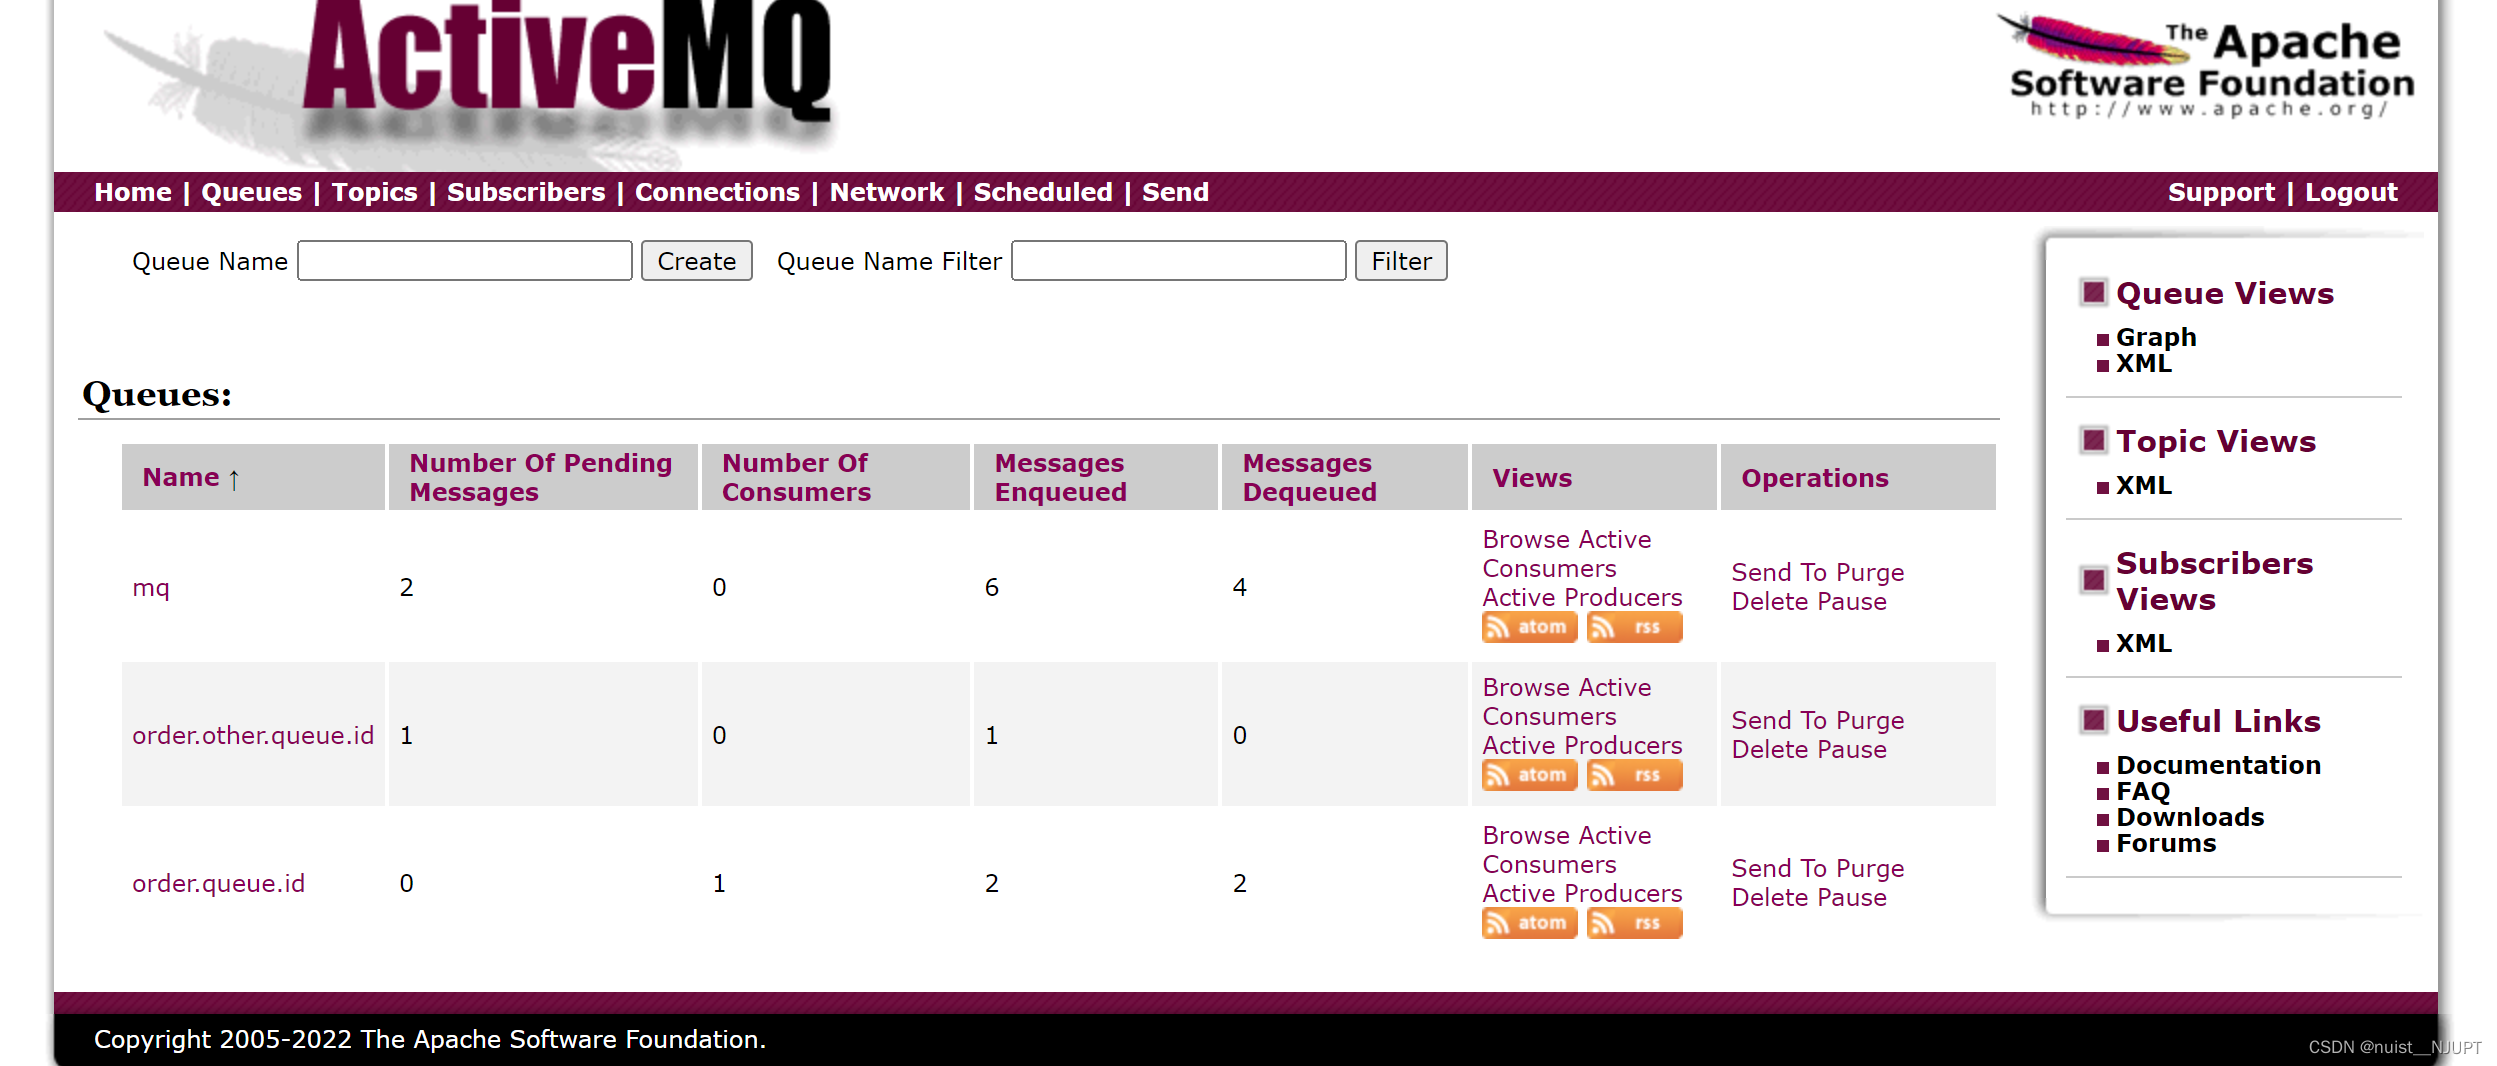
Task: View Active Consumers for the mq queue
Action: [x=1566, y=554]
